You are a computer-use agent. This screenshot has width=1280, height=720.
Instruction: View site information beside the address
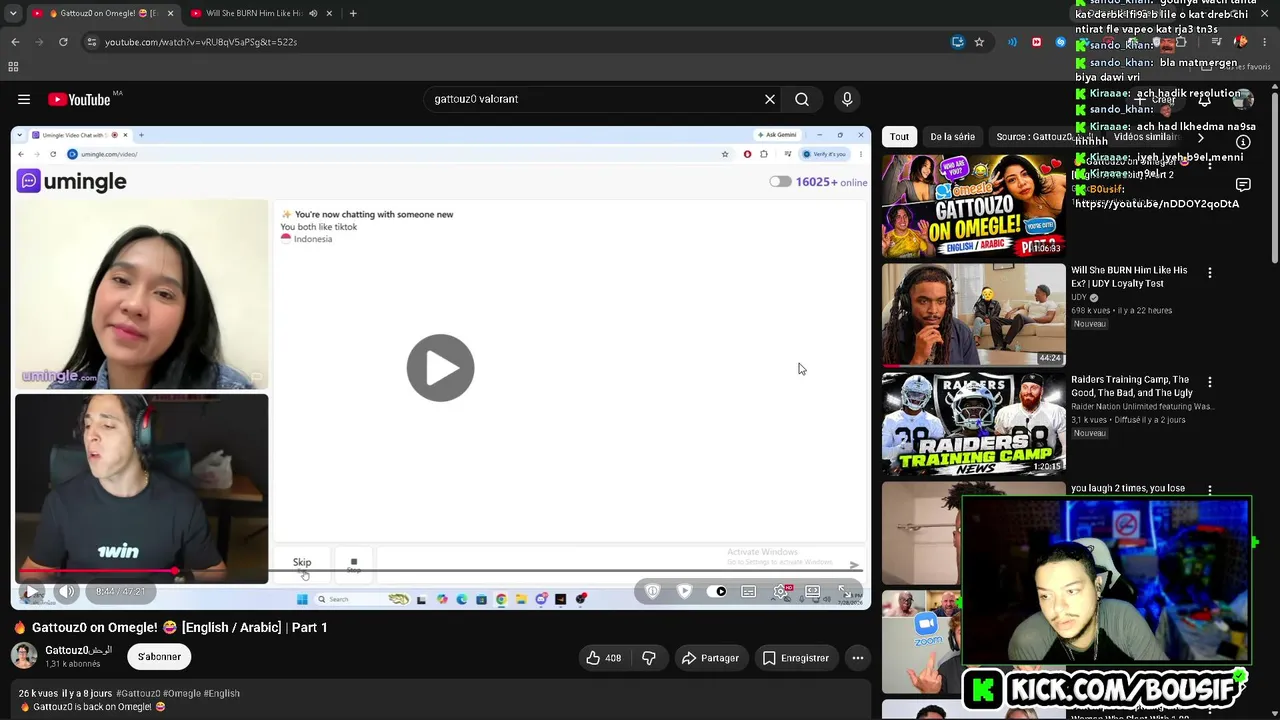pos(91,42)
